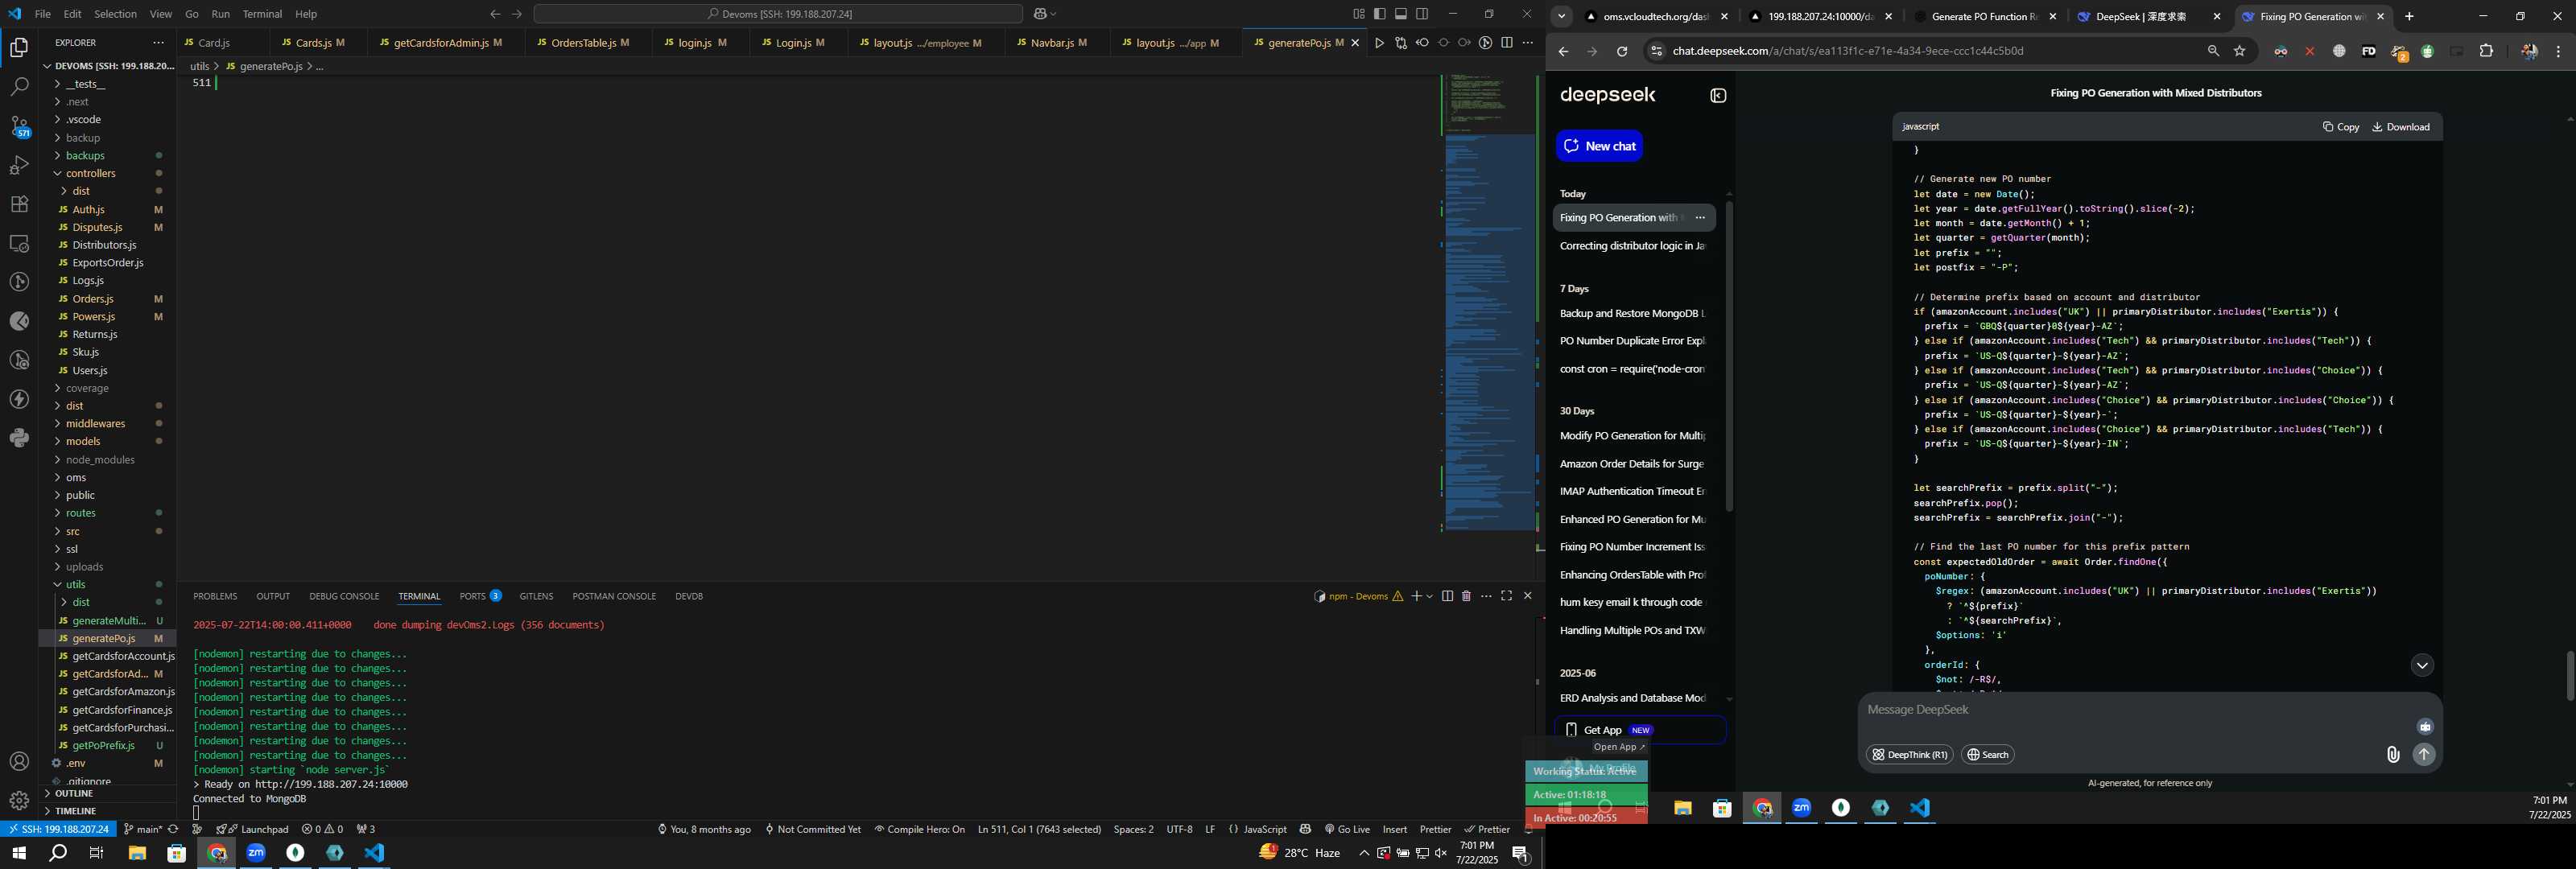Copy the javascript code block

(x=2340, y=127)
